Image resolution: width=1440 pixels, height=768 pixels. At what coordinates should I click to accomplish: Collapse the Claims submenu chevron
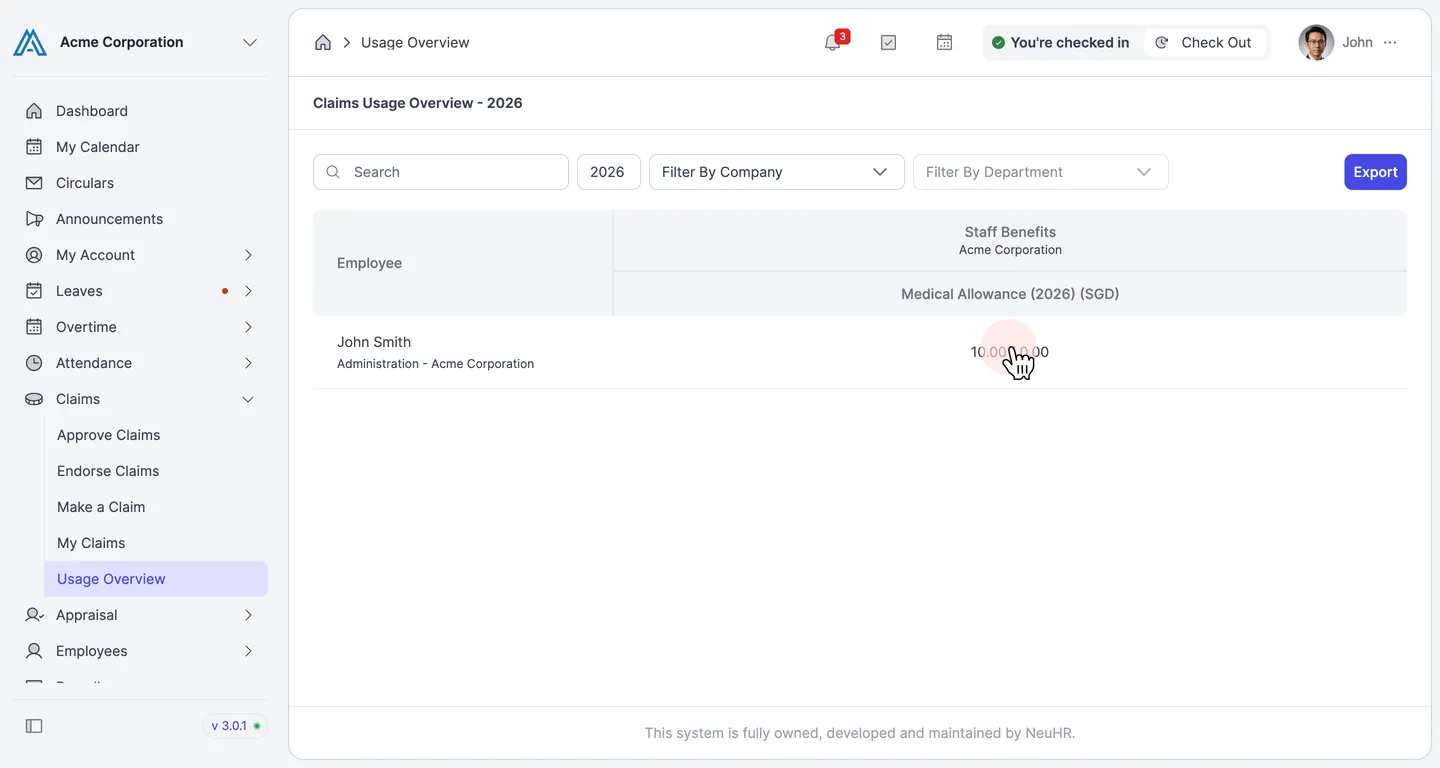[248, 399]
